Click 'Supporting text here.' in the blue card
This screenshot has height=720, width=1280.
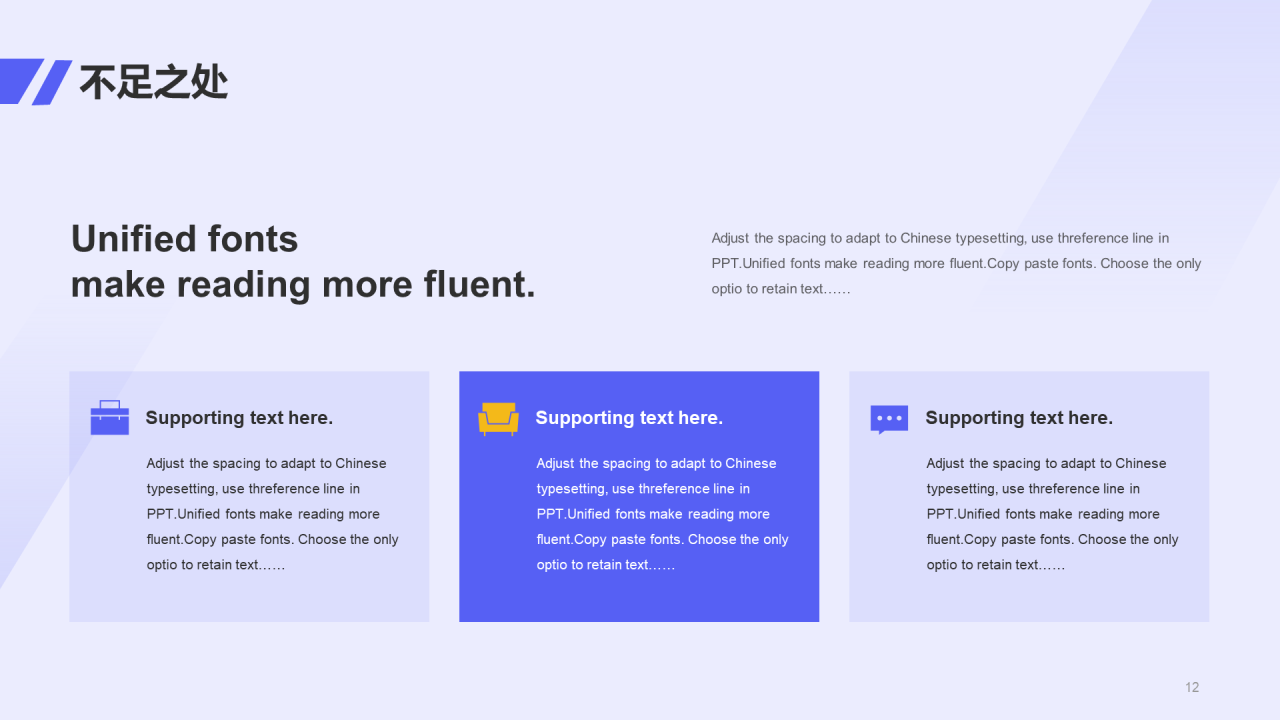(x=629, y=418)
